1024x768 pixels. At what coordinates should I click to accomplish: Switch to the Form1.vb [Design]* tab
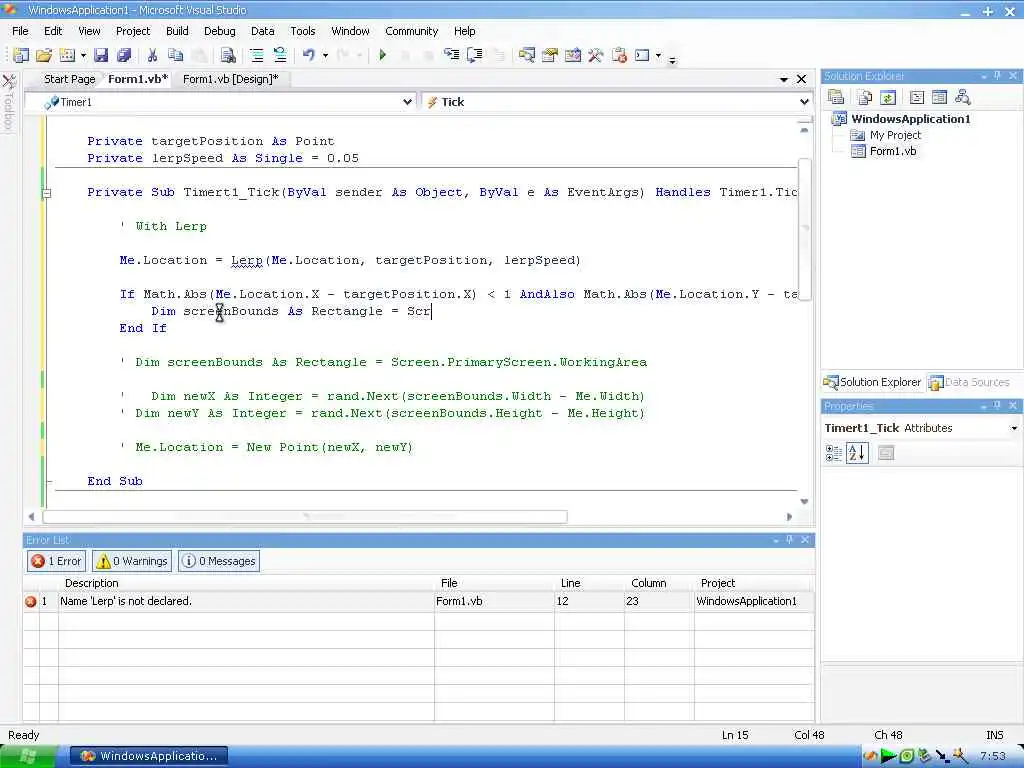[x=230, y=79]
